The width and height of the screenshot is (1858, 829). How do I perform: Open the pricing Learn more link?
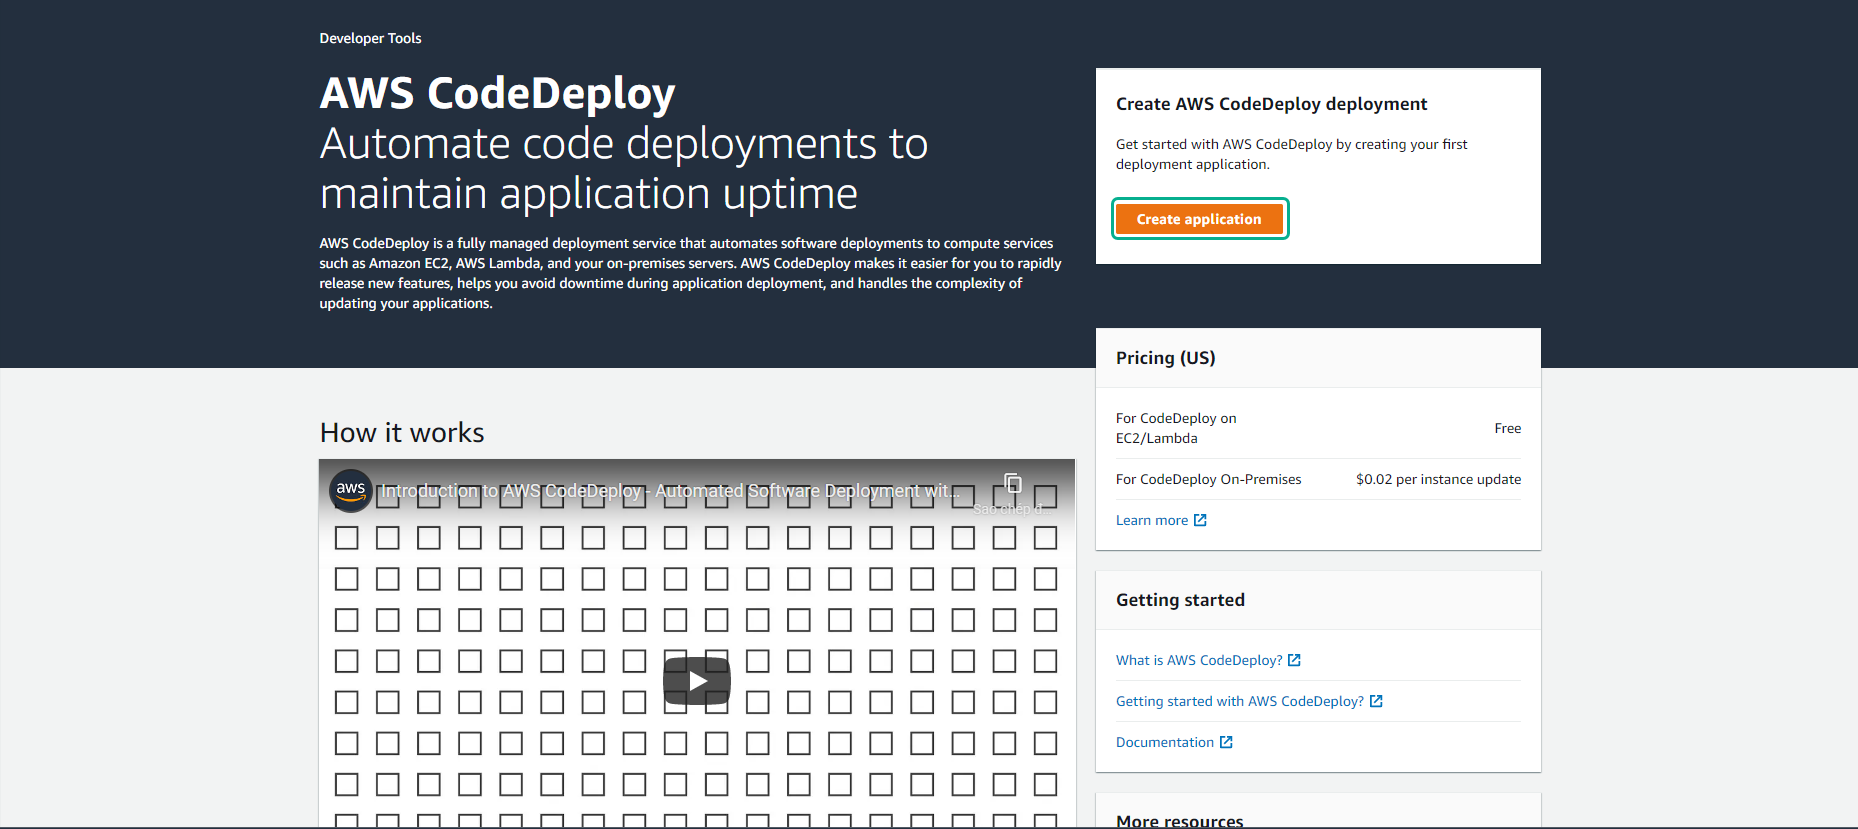coord(1161,520)
